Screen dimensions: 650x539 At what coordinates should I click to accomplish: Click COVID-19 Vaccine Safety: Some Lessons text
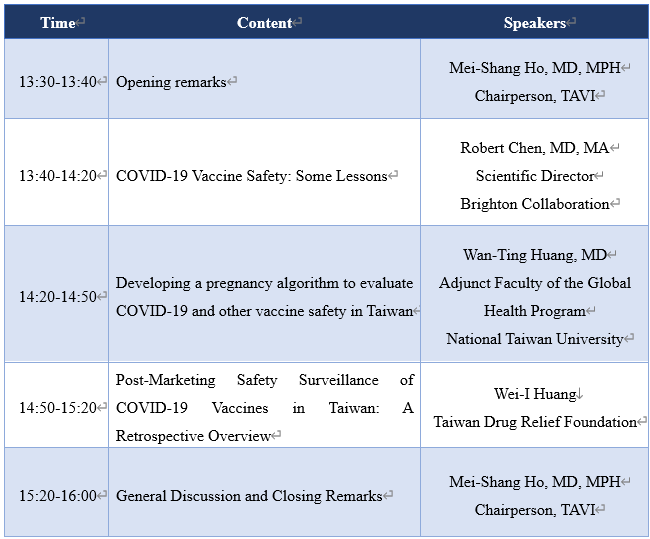pos(251,176)
